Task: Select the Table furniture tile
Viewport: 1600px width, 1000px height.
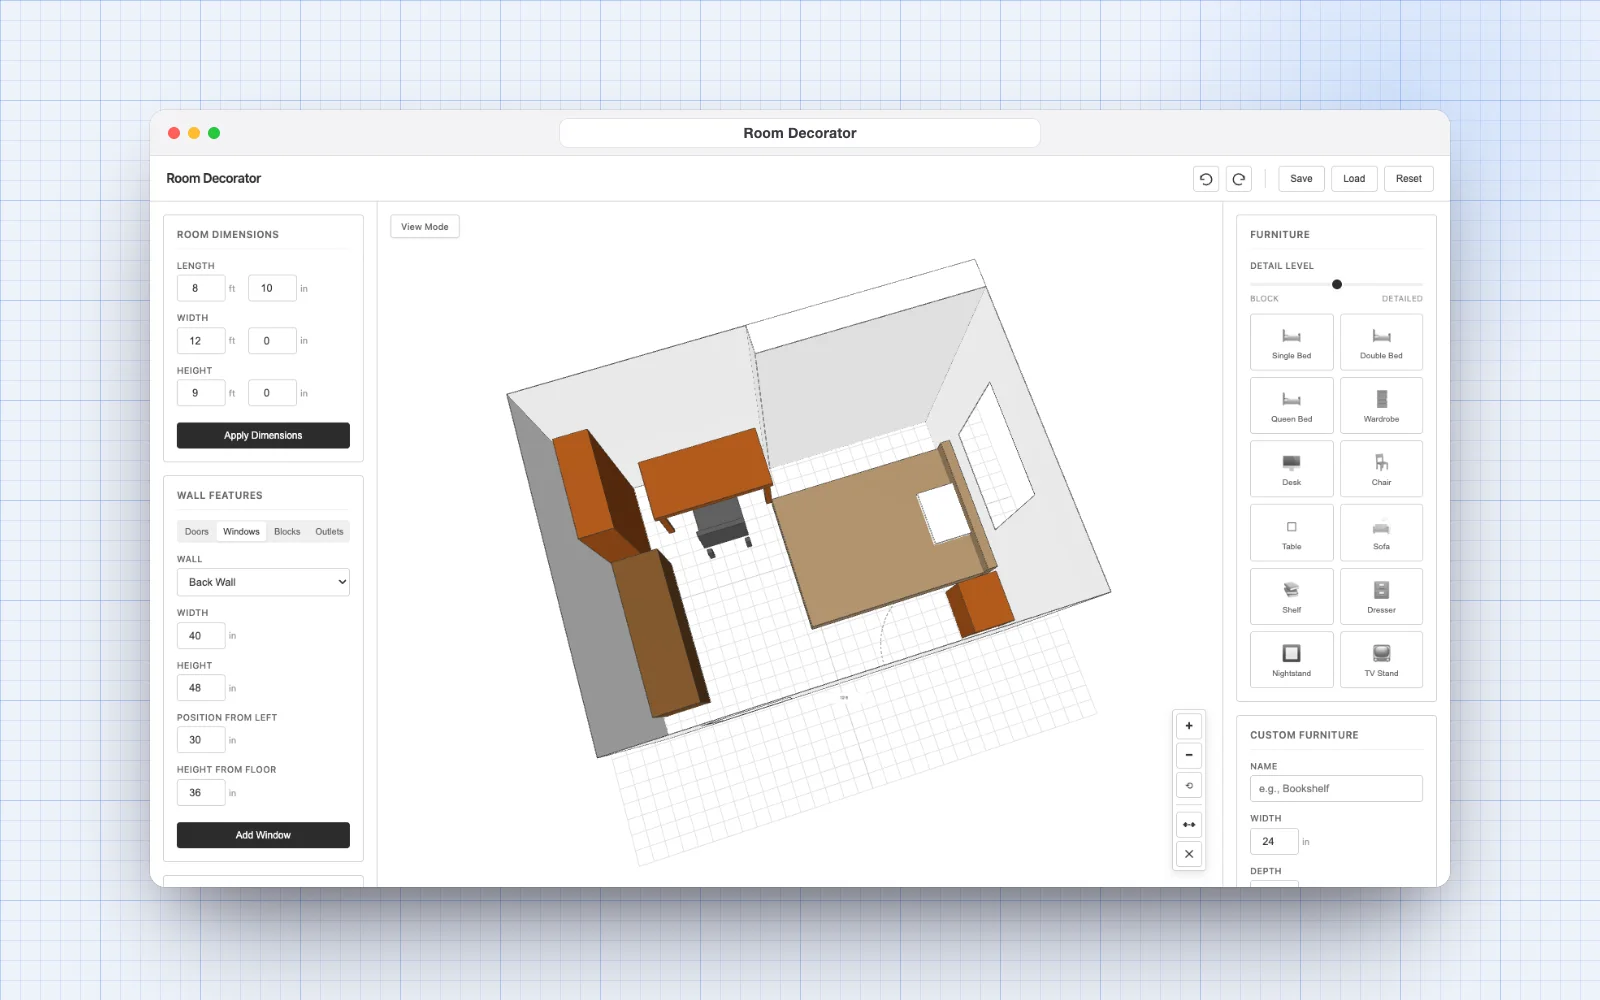Action: coord(1291,533)
